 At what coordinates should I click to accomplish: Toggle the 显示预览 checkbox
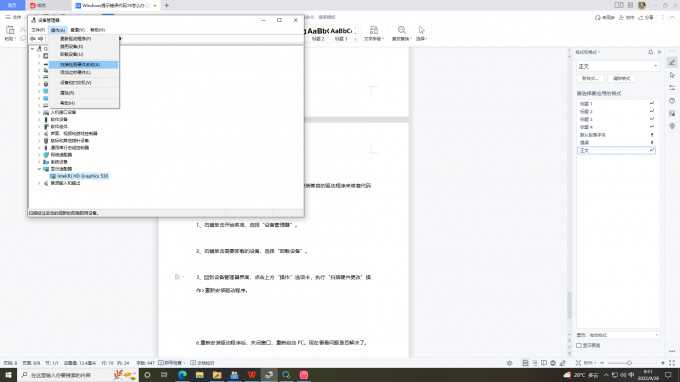click(579, 346)
